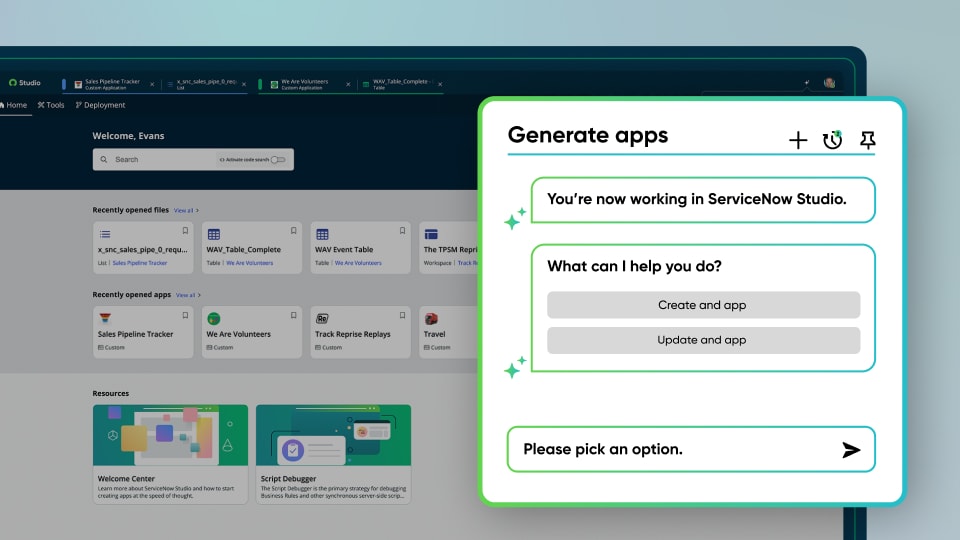This screenshot has width=960, height=540.
Task: Close the We Are Volunteers tab
Action: coord(348,84)
